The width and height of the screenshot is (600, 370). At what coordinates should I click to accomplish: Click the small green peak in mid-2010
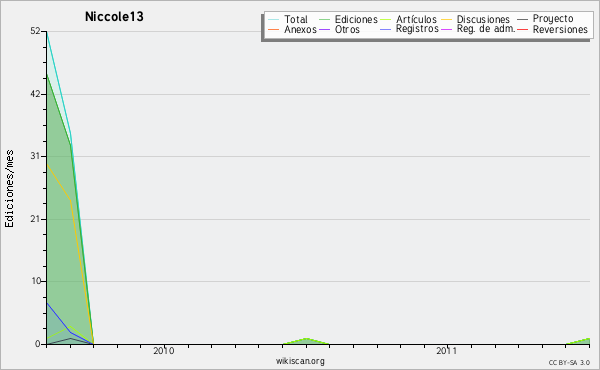click(x=306, y=341)
